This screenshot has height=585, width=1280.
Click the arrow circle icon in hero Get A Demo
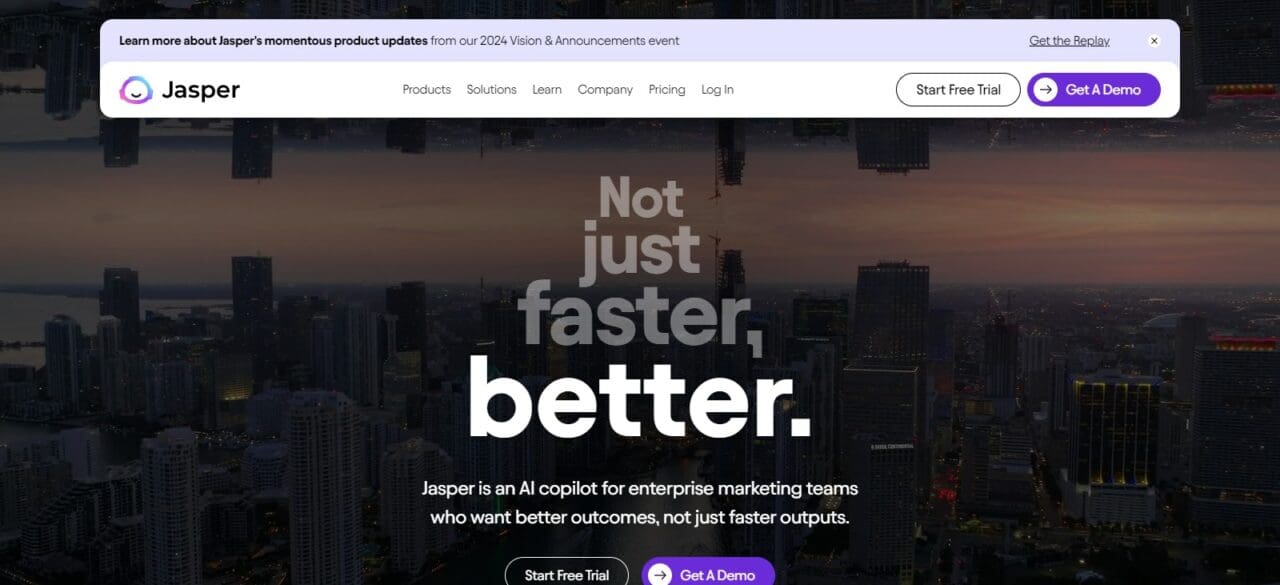click(660, 575)
